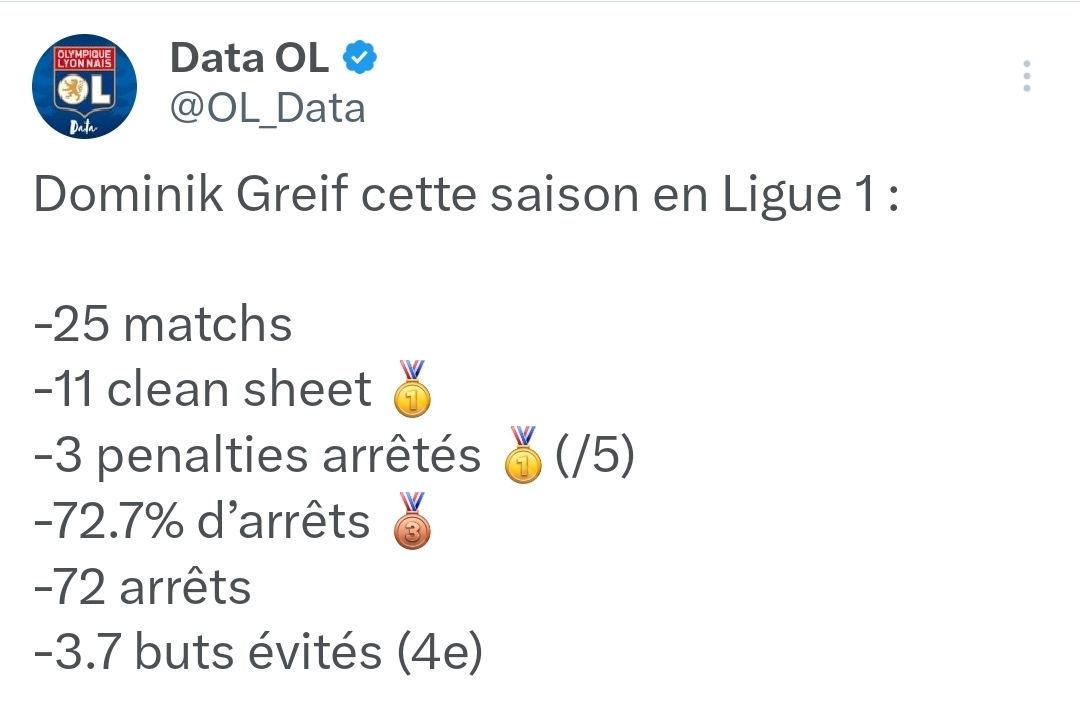1080x704 pixels.
Task: Click the (4e) ranking text
Action: pos(439,653)
